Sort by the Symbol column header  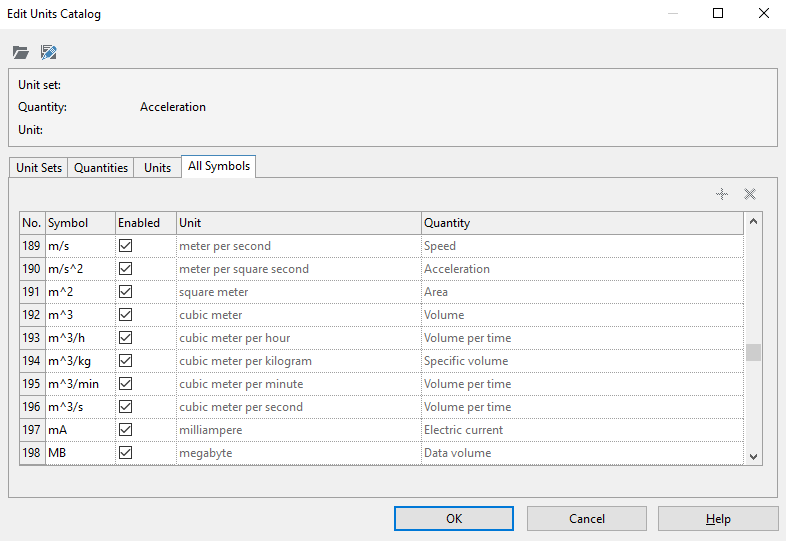[x=79, y=223]
